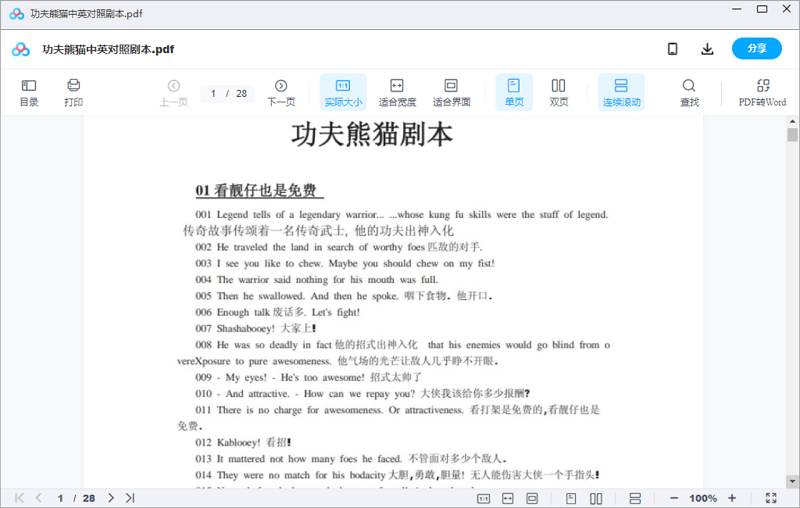Open the 目录 table of contents panel
This screenshot has width=800, height=508.
click(x=29, y=93)
